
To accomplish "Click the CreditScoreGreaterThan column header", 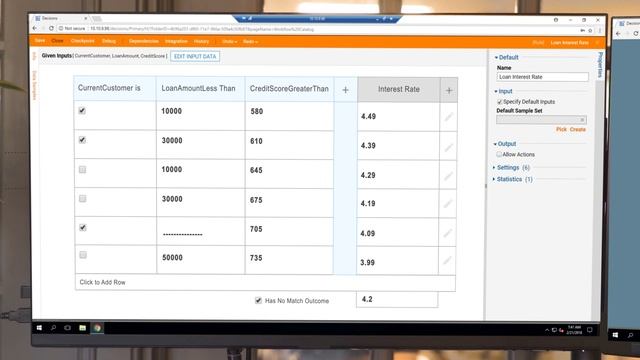I will tap(289, 89).
